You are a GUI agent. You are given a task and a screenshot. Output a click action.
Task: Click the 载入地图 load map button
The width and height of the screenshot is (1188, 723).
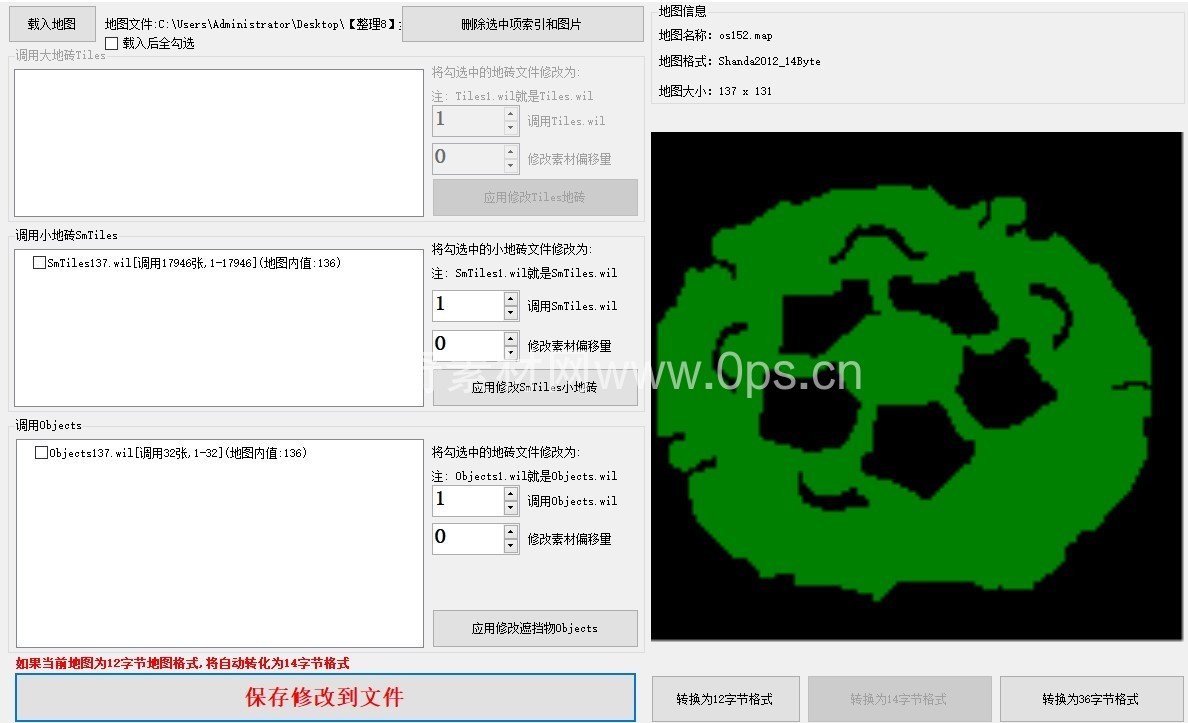click(x=52, y=25)
